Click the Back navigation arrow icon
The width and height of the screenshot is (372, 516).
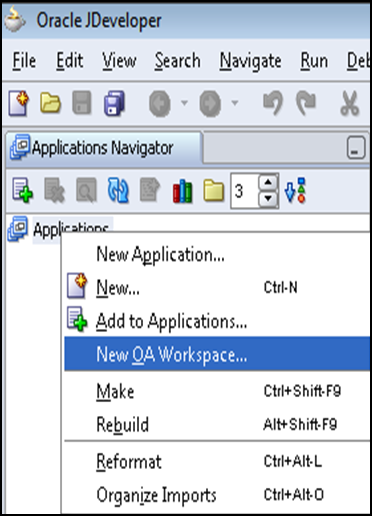(x=160, y=104)
